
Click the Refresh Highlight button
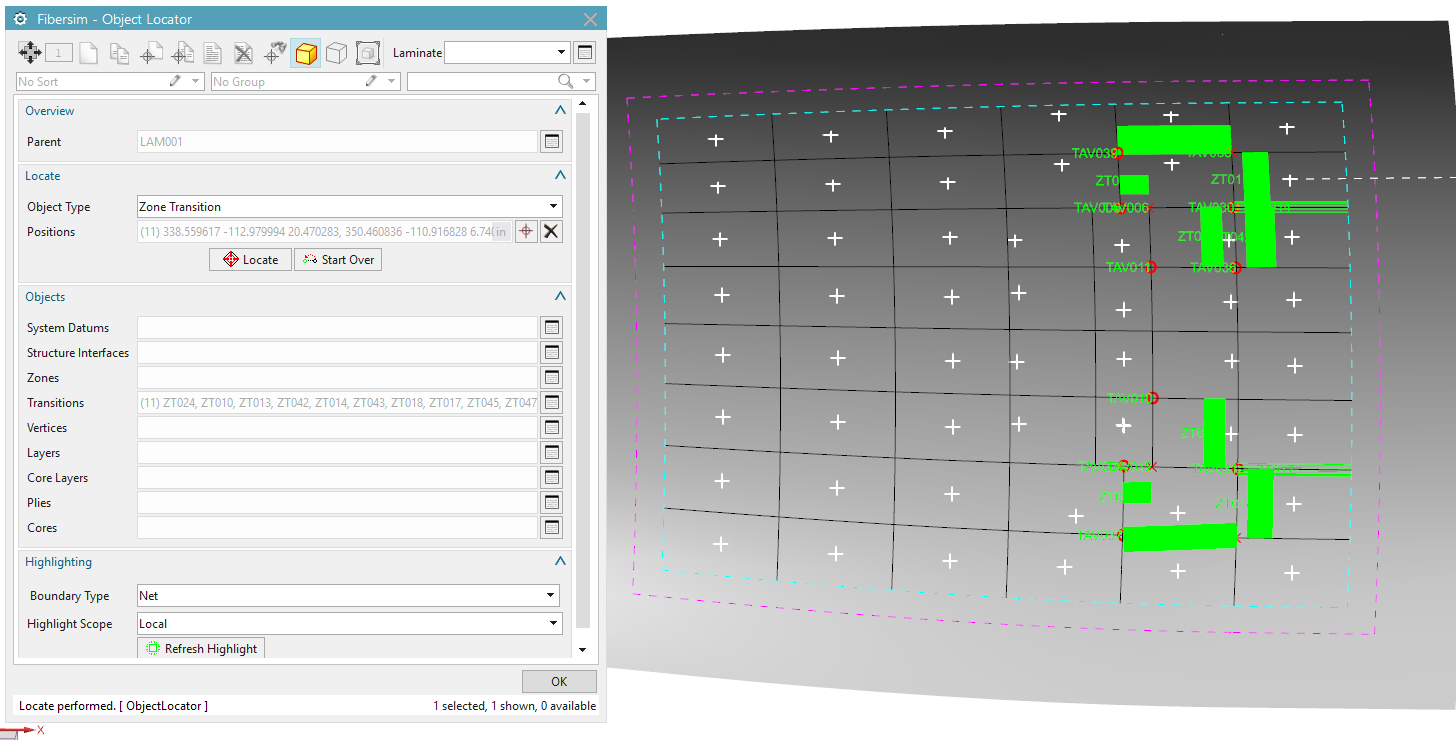click(x=201, y=648)
